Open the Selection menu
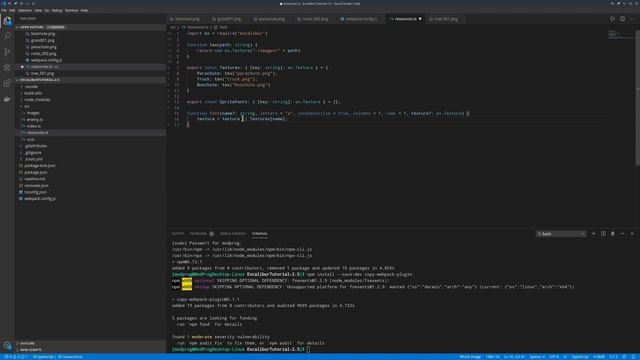The image size is (640, 360). (25, 11)
